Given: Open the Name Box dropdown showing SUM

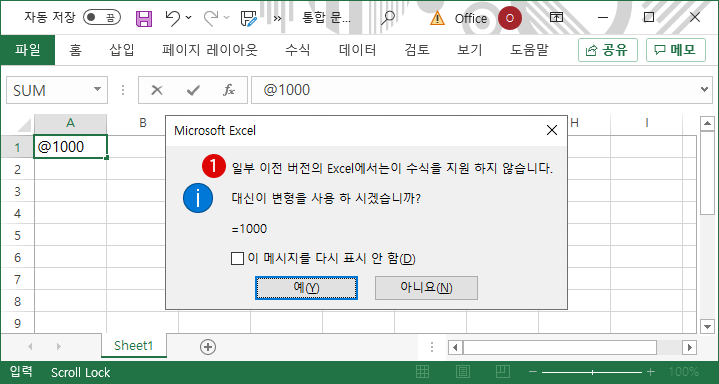Looking at the screenshot, I should 97,89.
